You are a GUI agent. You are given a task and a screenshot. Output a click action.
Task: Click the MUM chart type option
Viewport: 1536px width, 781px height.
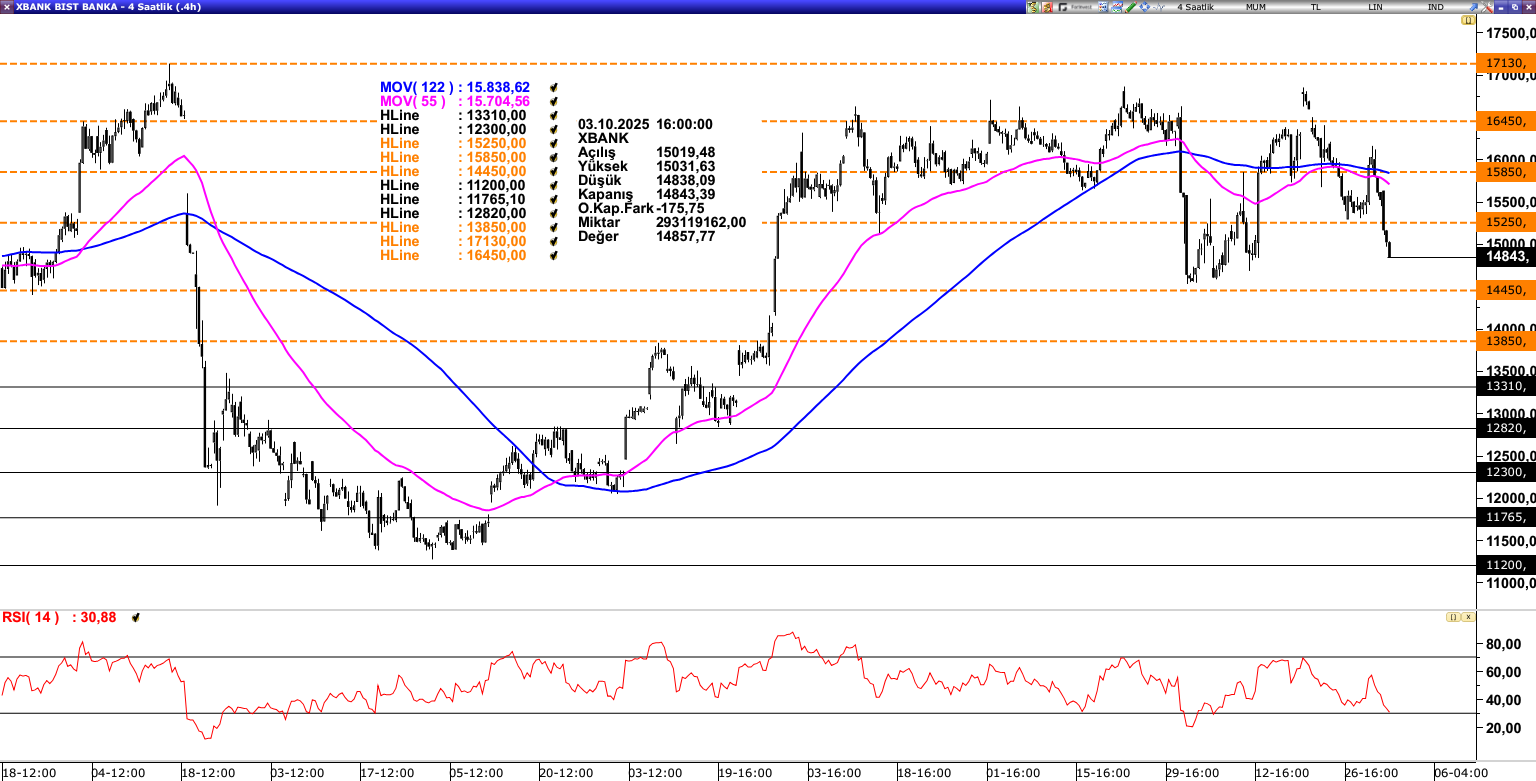click(x=1256, y=7)
